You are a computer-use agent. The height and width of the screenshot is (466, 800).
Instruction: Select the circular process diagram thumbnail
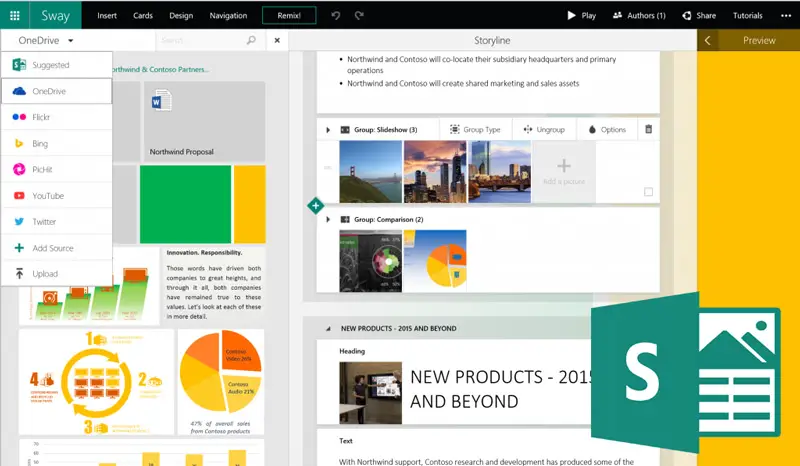96,382
